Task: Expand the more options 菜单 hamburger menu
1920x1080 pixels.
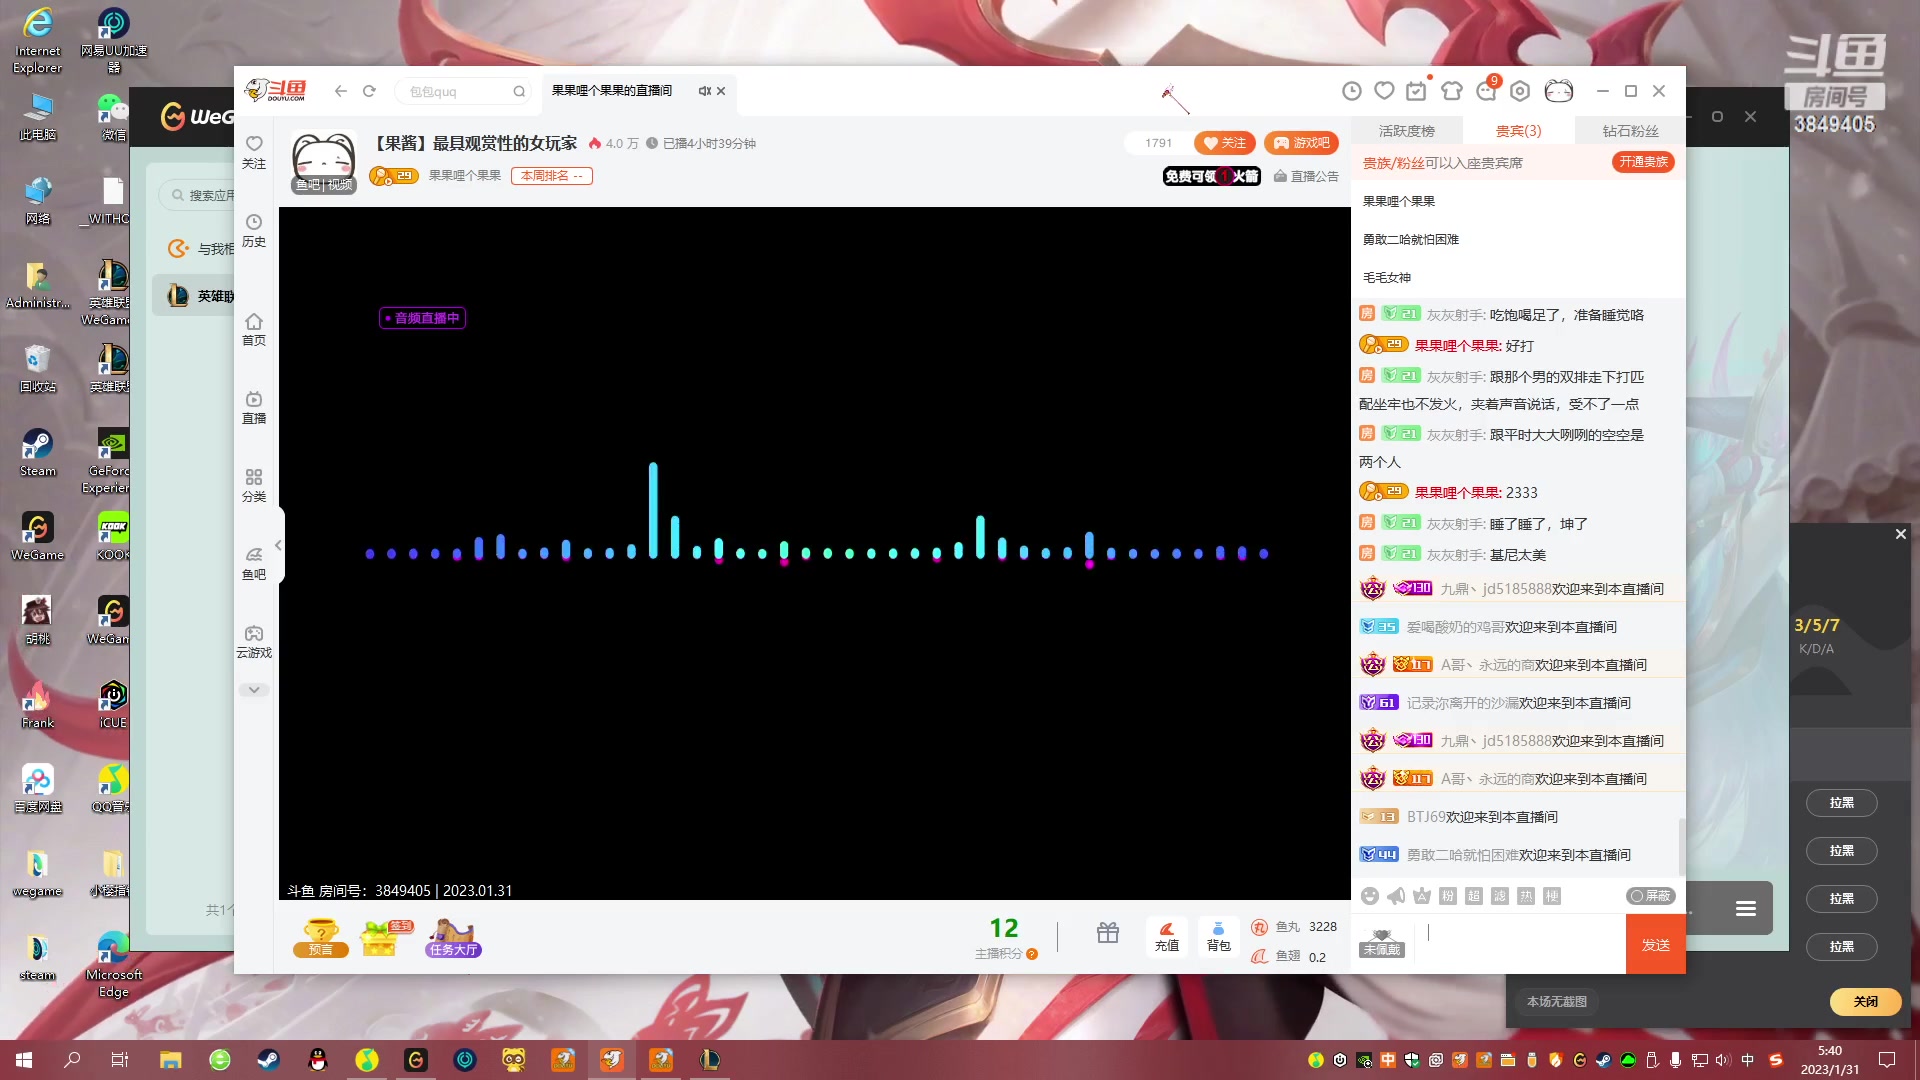Action: point(1745,909)
